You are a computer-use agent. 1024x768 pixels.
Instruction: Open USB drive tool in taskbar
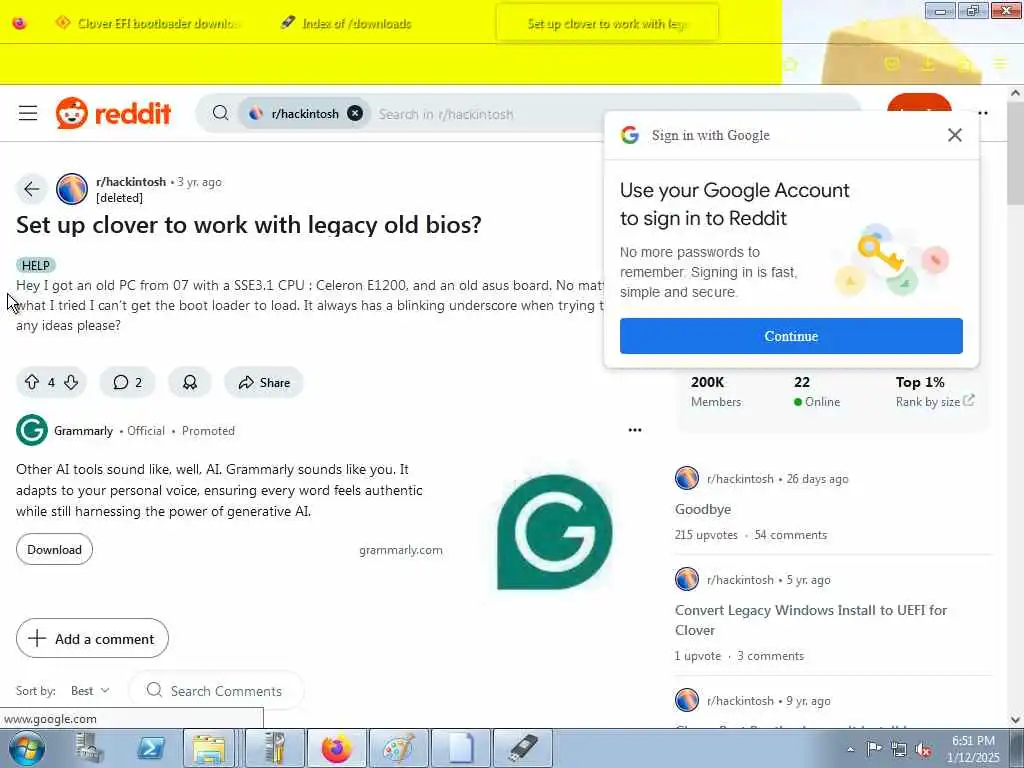pos(522,748)
